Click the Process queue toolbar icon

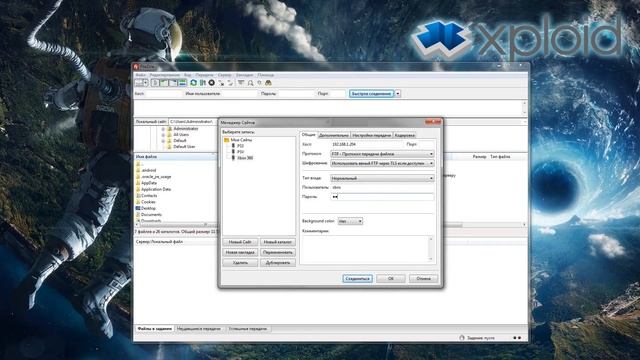click(x=202, y=83)
